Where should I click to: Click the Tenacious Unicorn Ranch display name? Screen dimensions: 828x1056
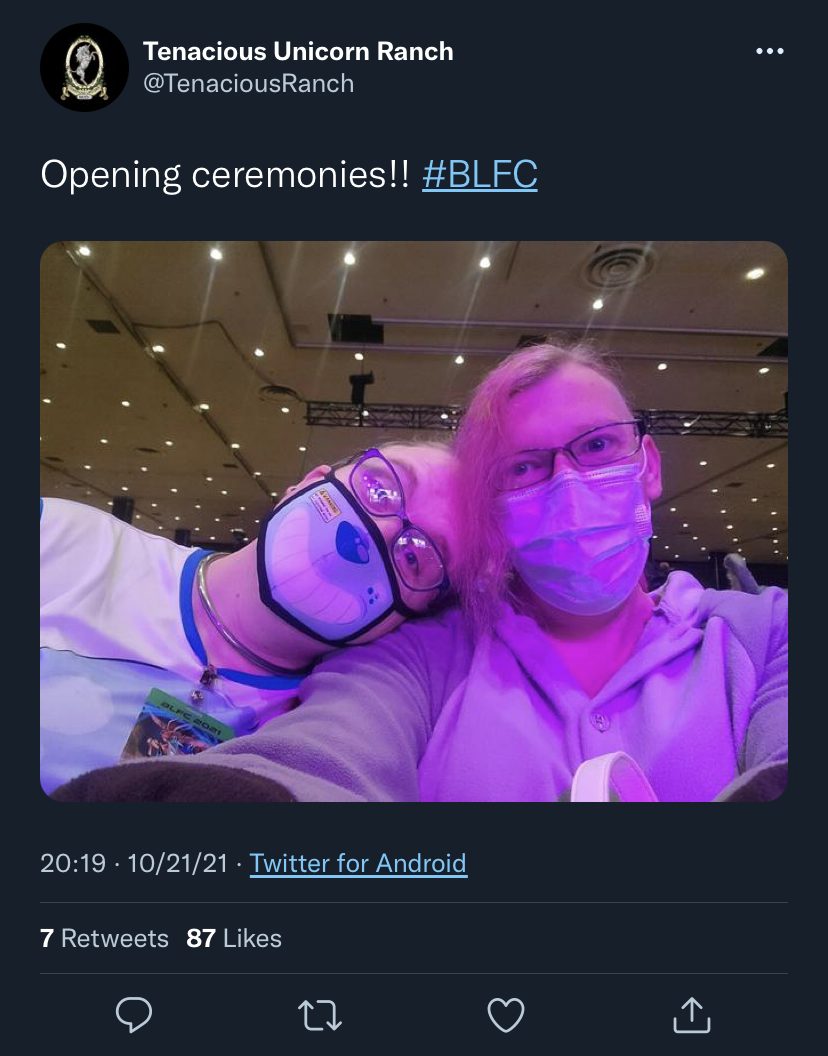point(298,51)
